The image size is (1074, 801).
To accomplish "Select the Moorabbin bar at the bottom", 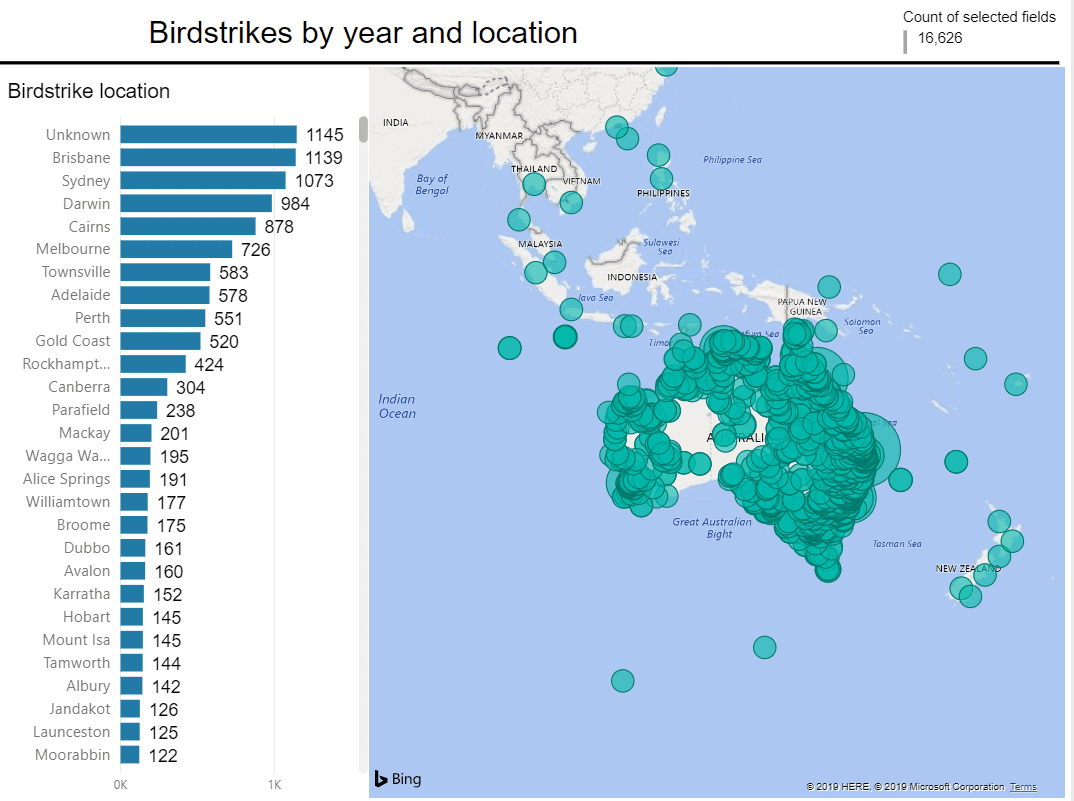I will 130,755.
